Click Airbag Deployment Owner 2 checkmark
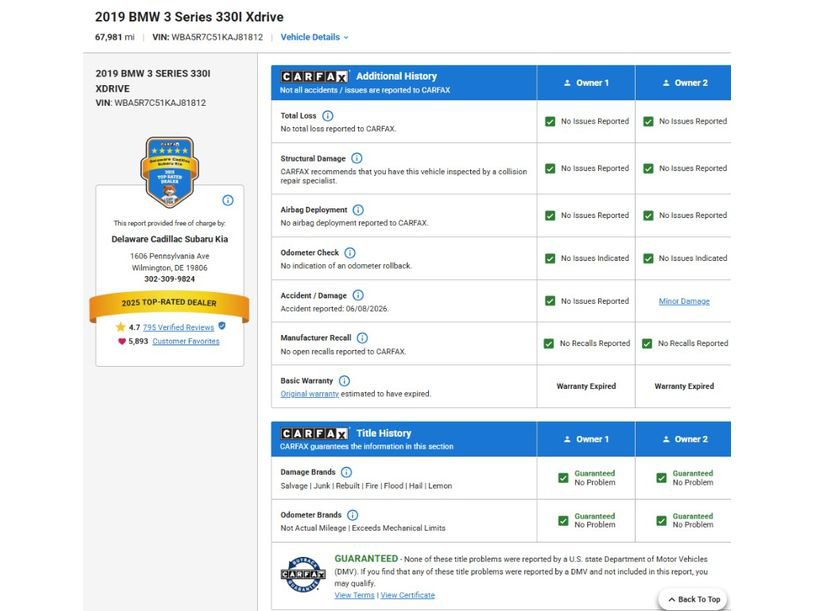Viewport: 815px width, 611px height. pos(648,216)
